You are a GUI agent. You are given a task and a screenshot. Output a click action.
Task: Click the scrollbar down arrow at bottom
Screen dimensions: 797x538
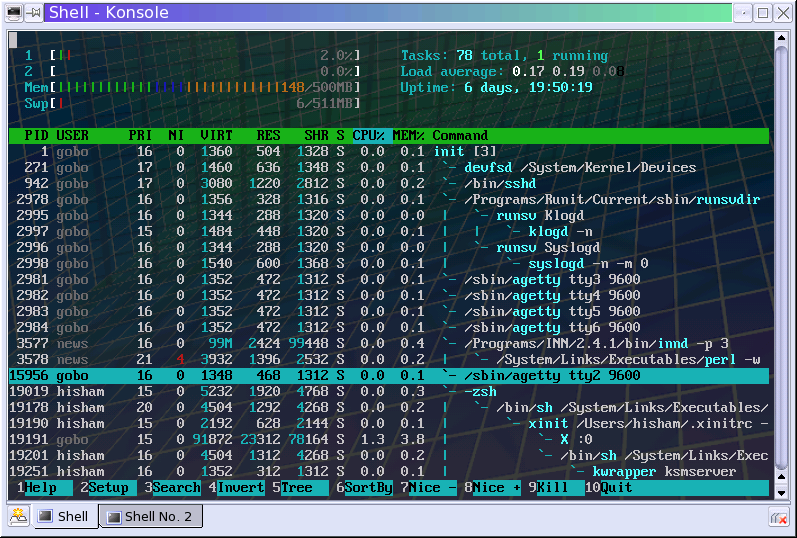click(x=781, y=493)
